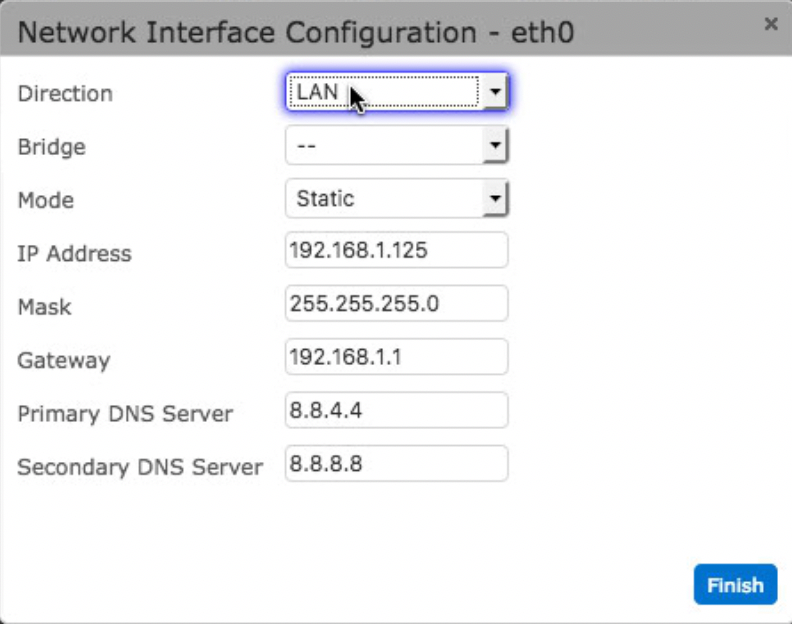Expand the Bridge dropdown

tap(397, 146)
